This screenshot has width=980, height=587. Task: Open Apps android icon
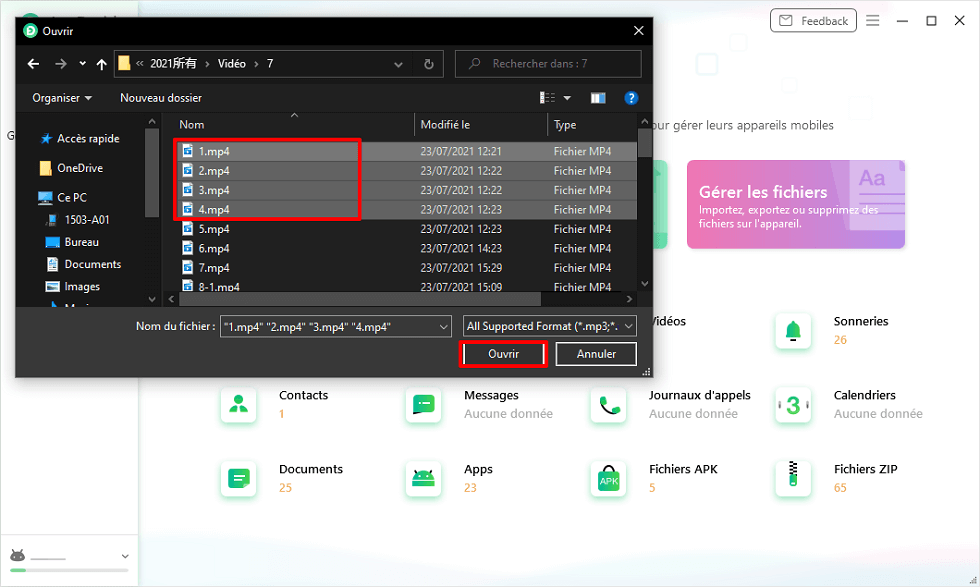coord(423,479)
